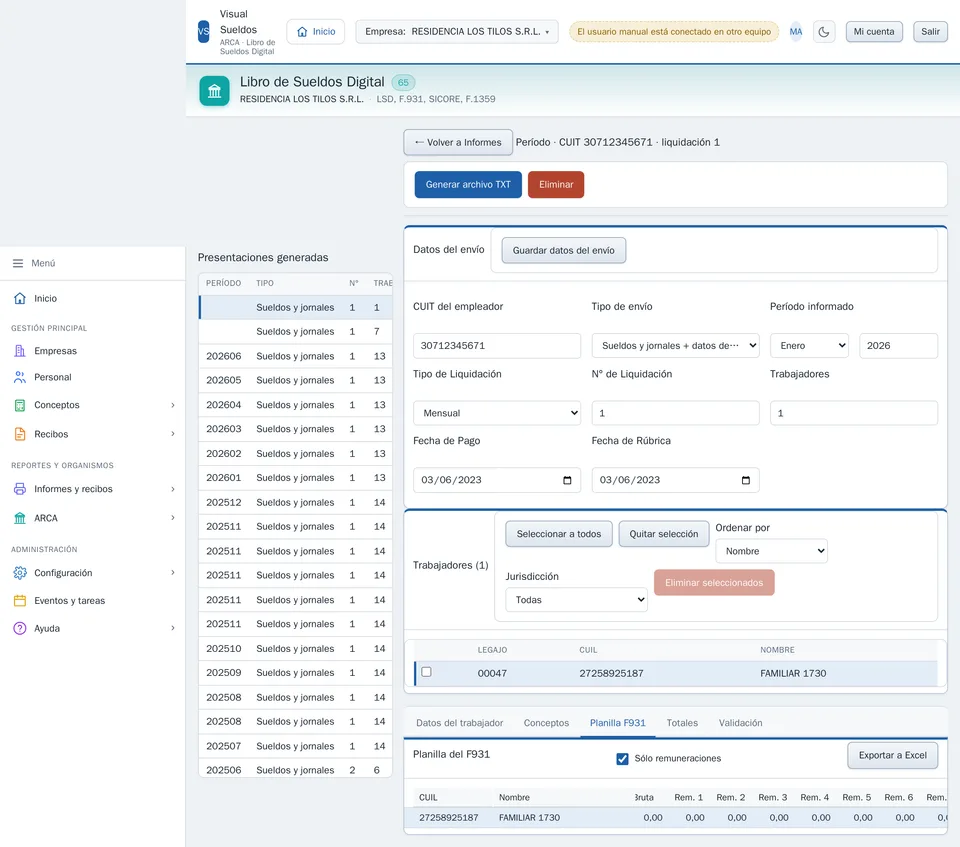The height and width of the screenshot is (847, 960).
Task: Click the Nº de Liquidación input field
Action: tap(675, 413)
